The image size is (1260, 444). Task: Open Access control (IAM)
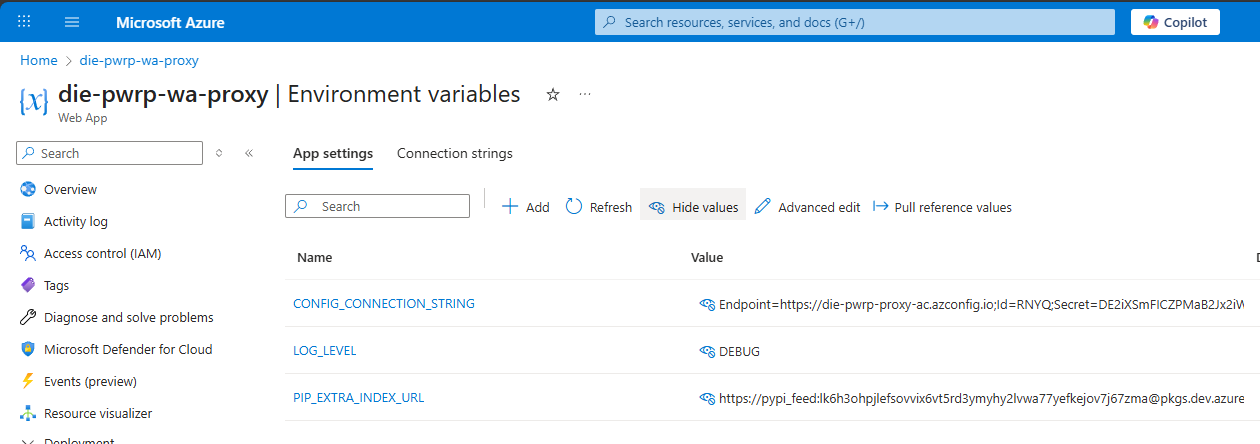tap(102, 253)
